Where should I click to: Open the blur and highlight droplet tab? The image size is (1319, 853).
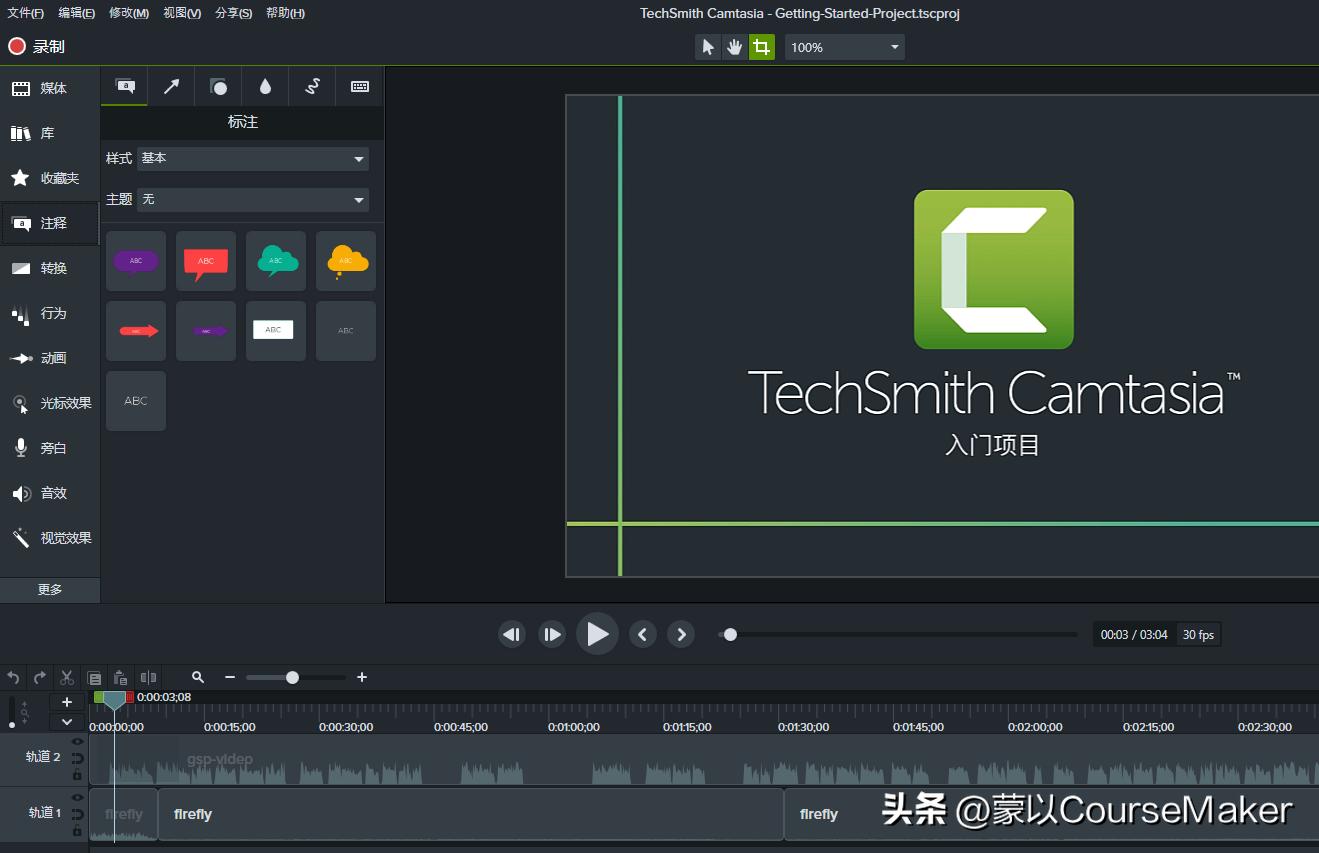tap(265, 87)
